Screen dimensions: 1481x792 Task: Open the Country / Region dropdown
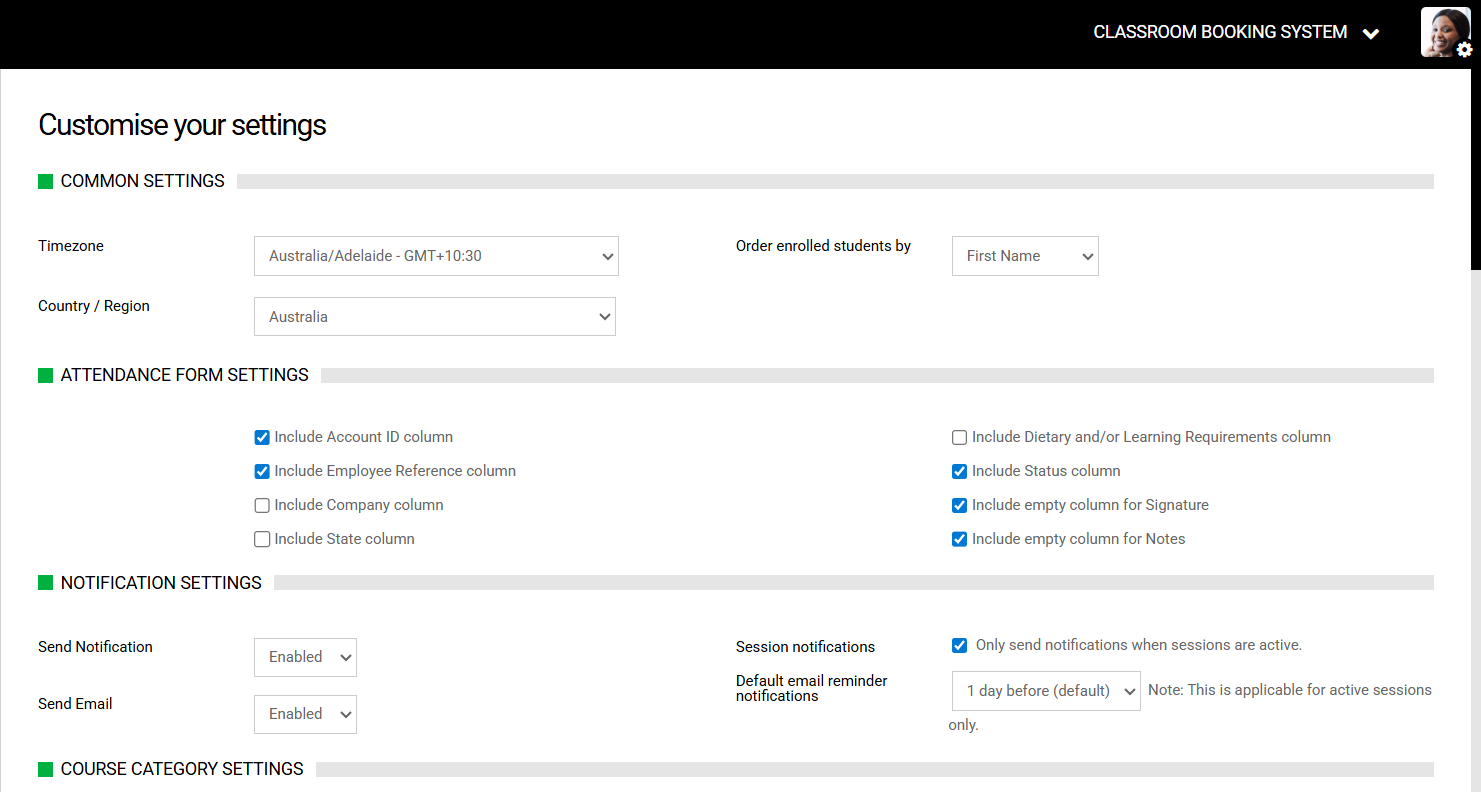click(x=434, y=316)
